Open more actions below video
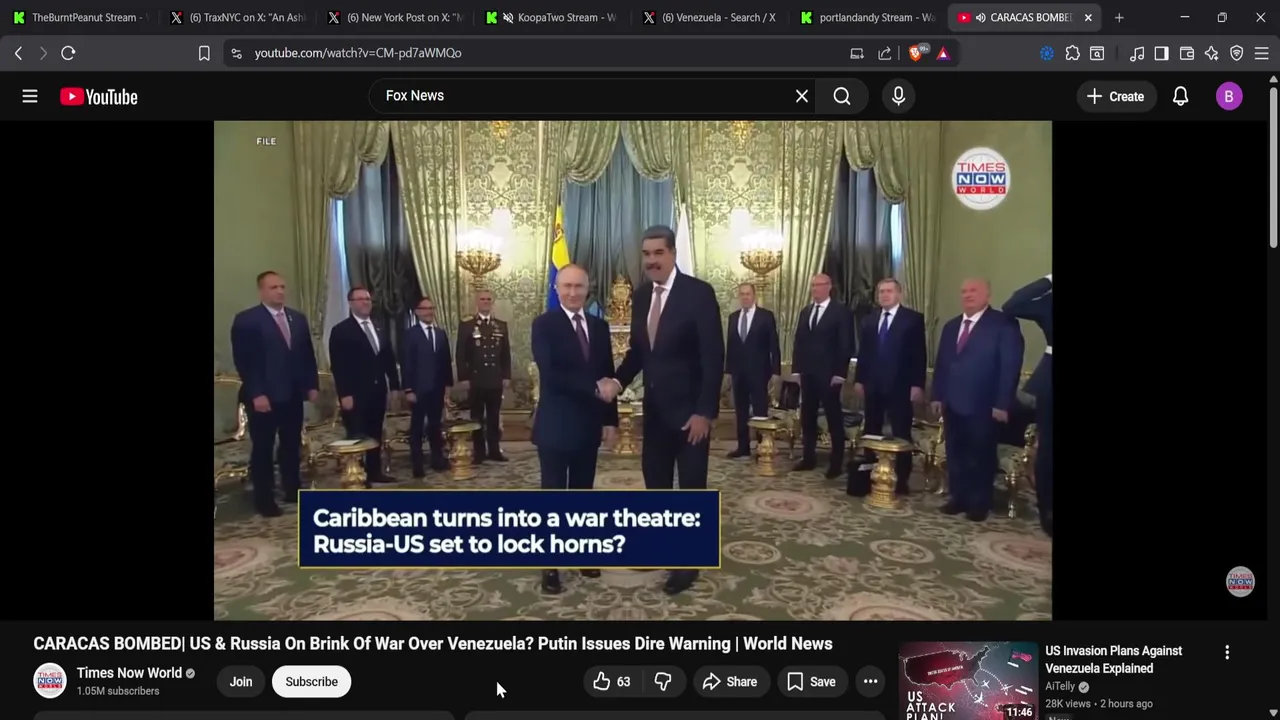 [870, 681]
